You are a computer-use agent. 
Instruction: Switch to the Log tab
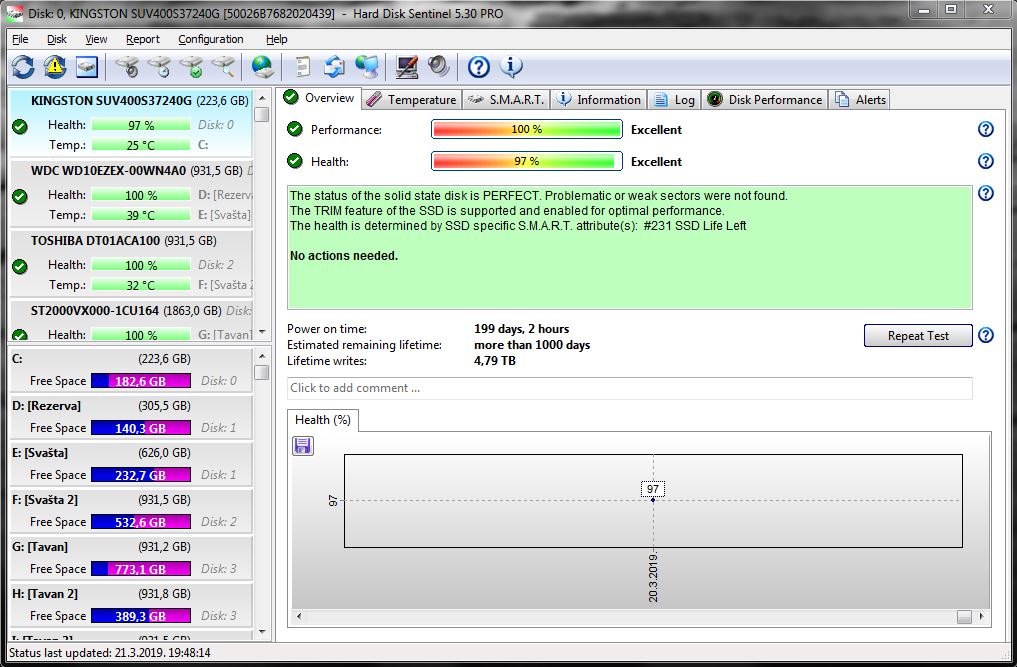tap(675, 99)
